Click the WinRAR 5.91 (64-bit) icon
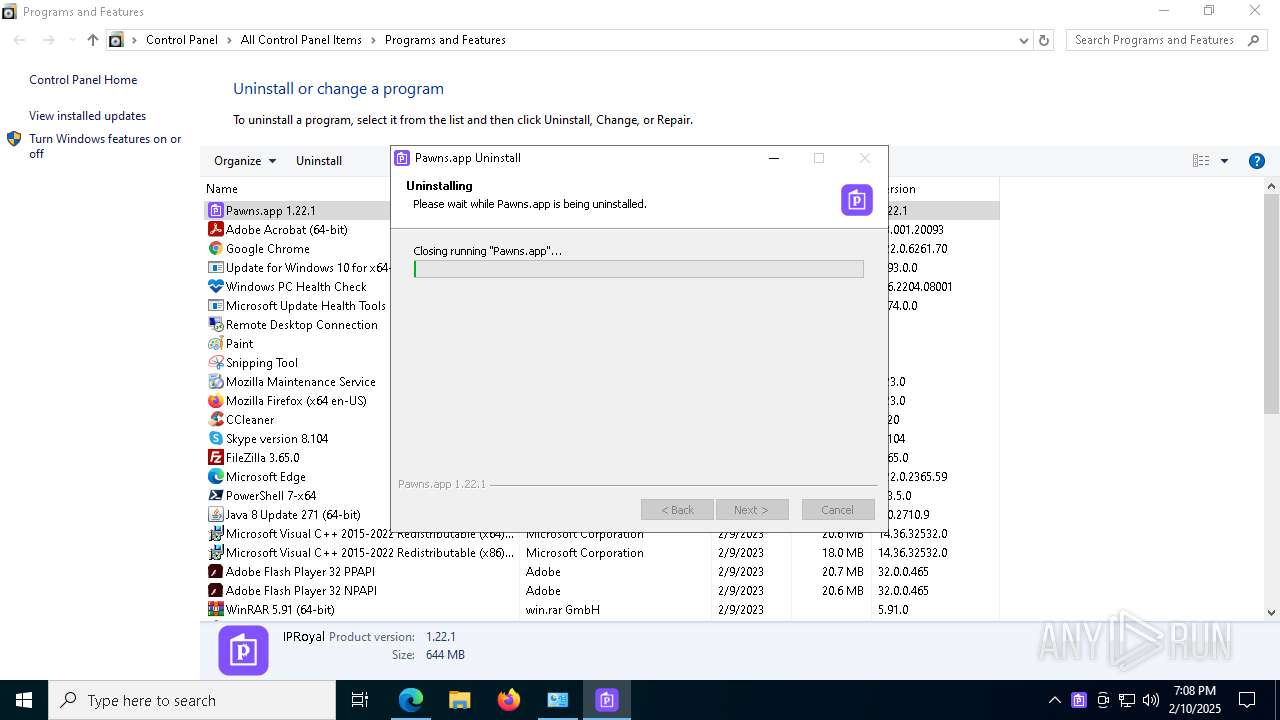The height and width of the screenshot is (720, 1280). point(215,610)
